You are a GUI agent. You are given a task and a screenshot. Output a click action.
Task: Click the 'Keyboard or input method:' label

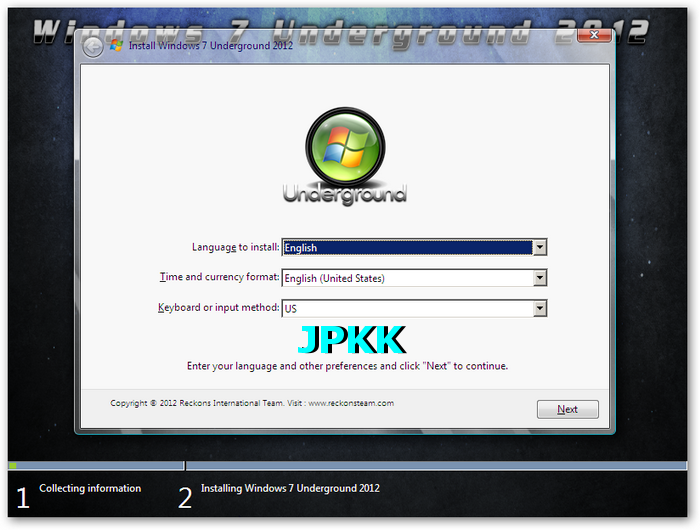[218, 308]
